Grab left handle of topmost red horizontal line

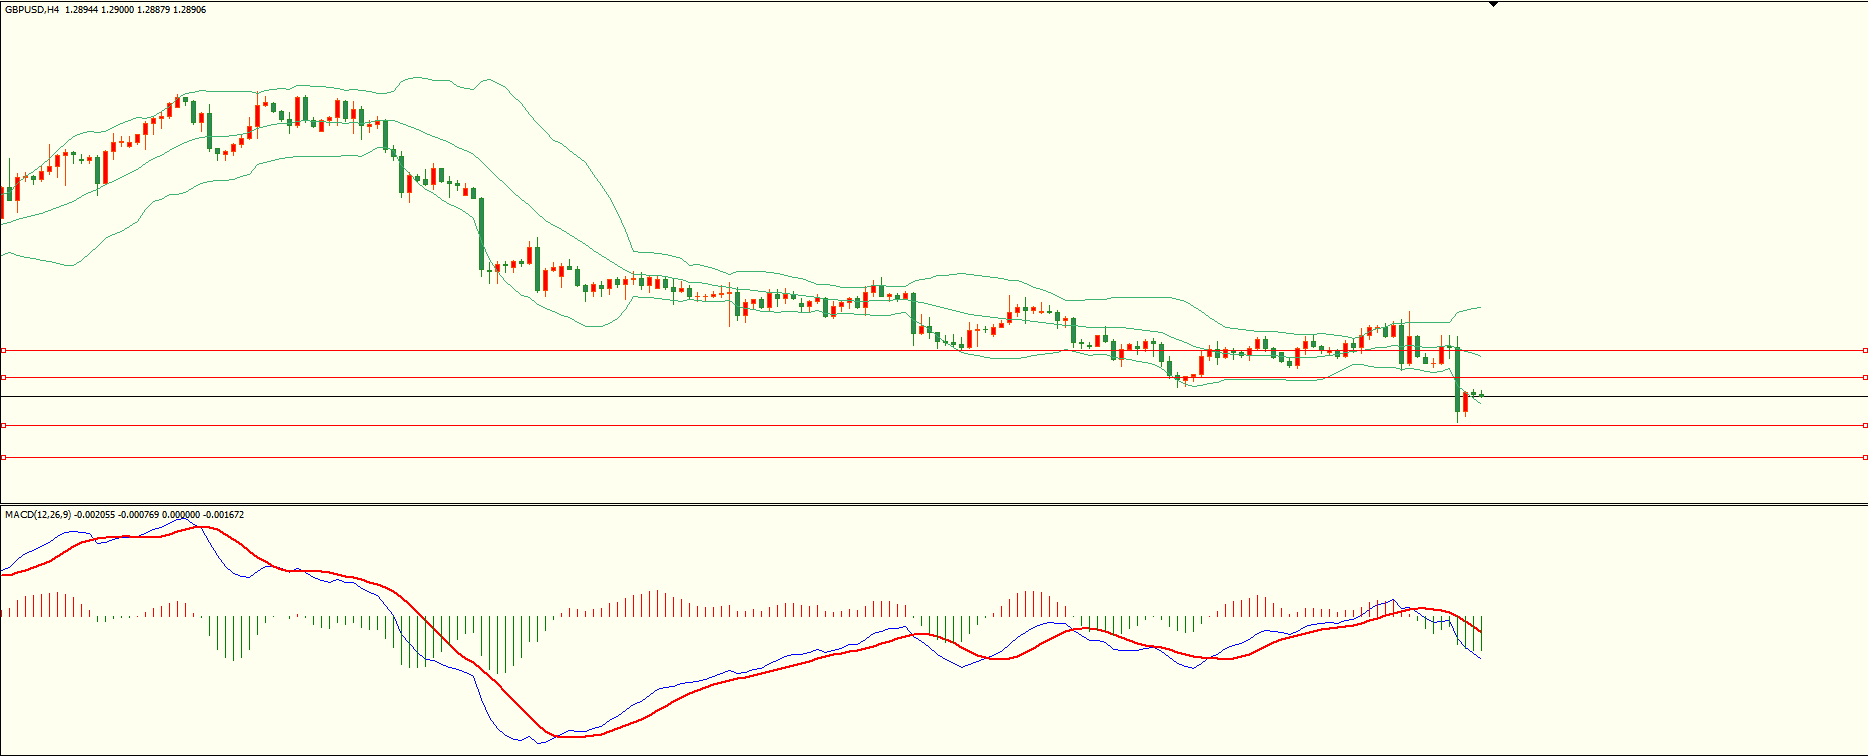click(x=4, y=350)
